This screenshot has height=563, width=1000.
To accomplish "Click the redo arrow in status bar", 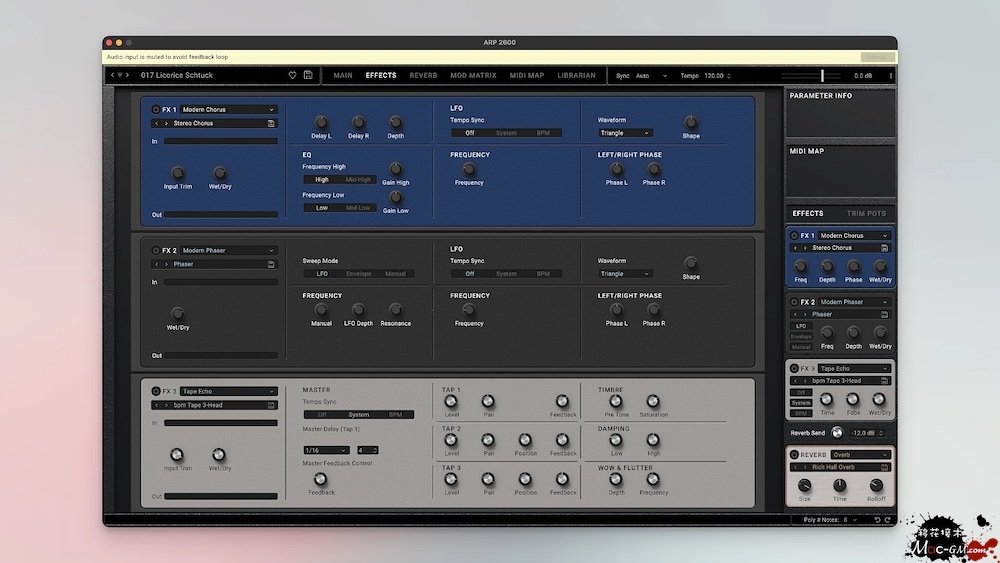I will 887,520.
